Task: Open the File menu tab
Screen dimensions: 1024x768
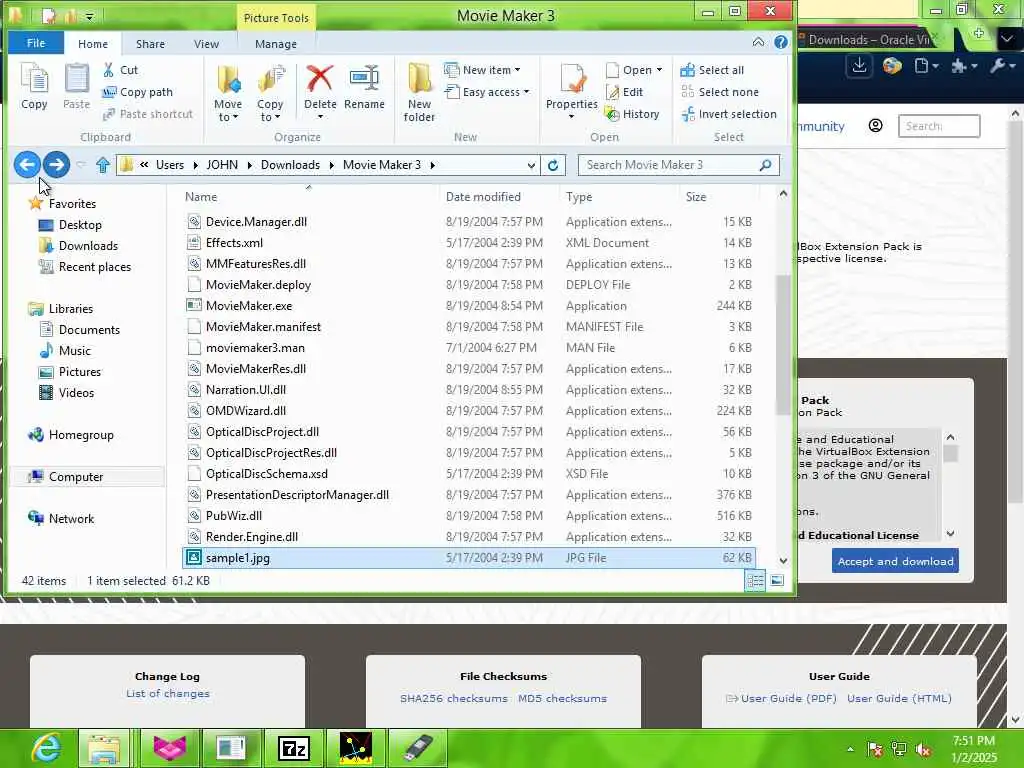Action: click(36, 43)
